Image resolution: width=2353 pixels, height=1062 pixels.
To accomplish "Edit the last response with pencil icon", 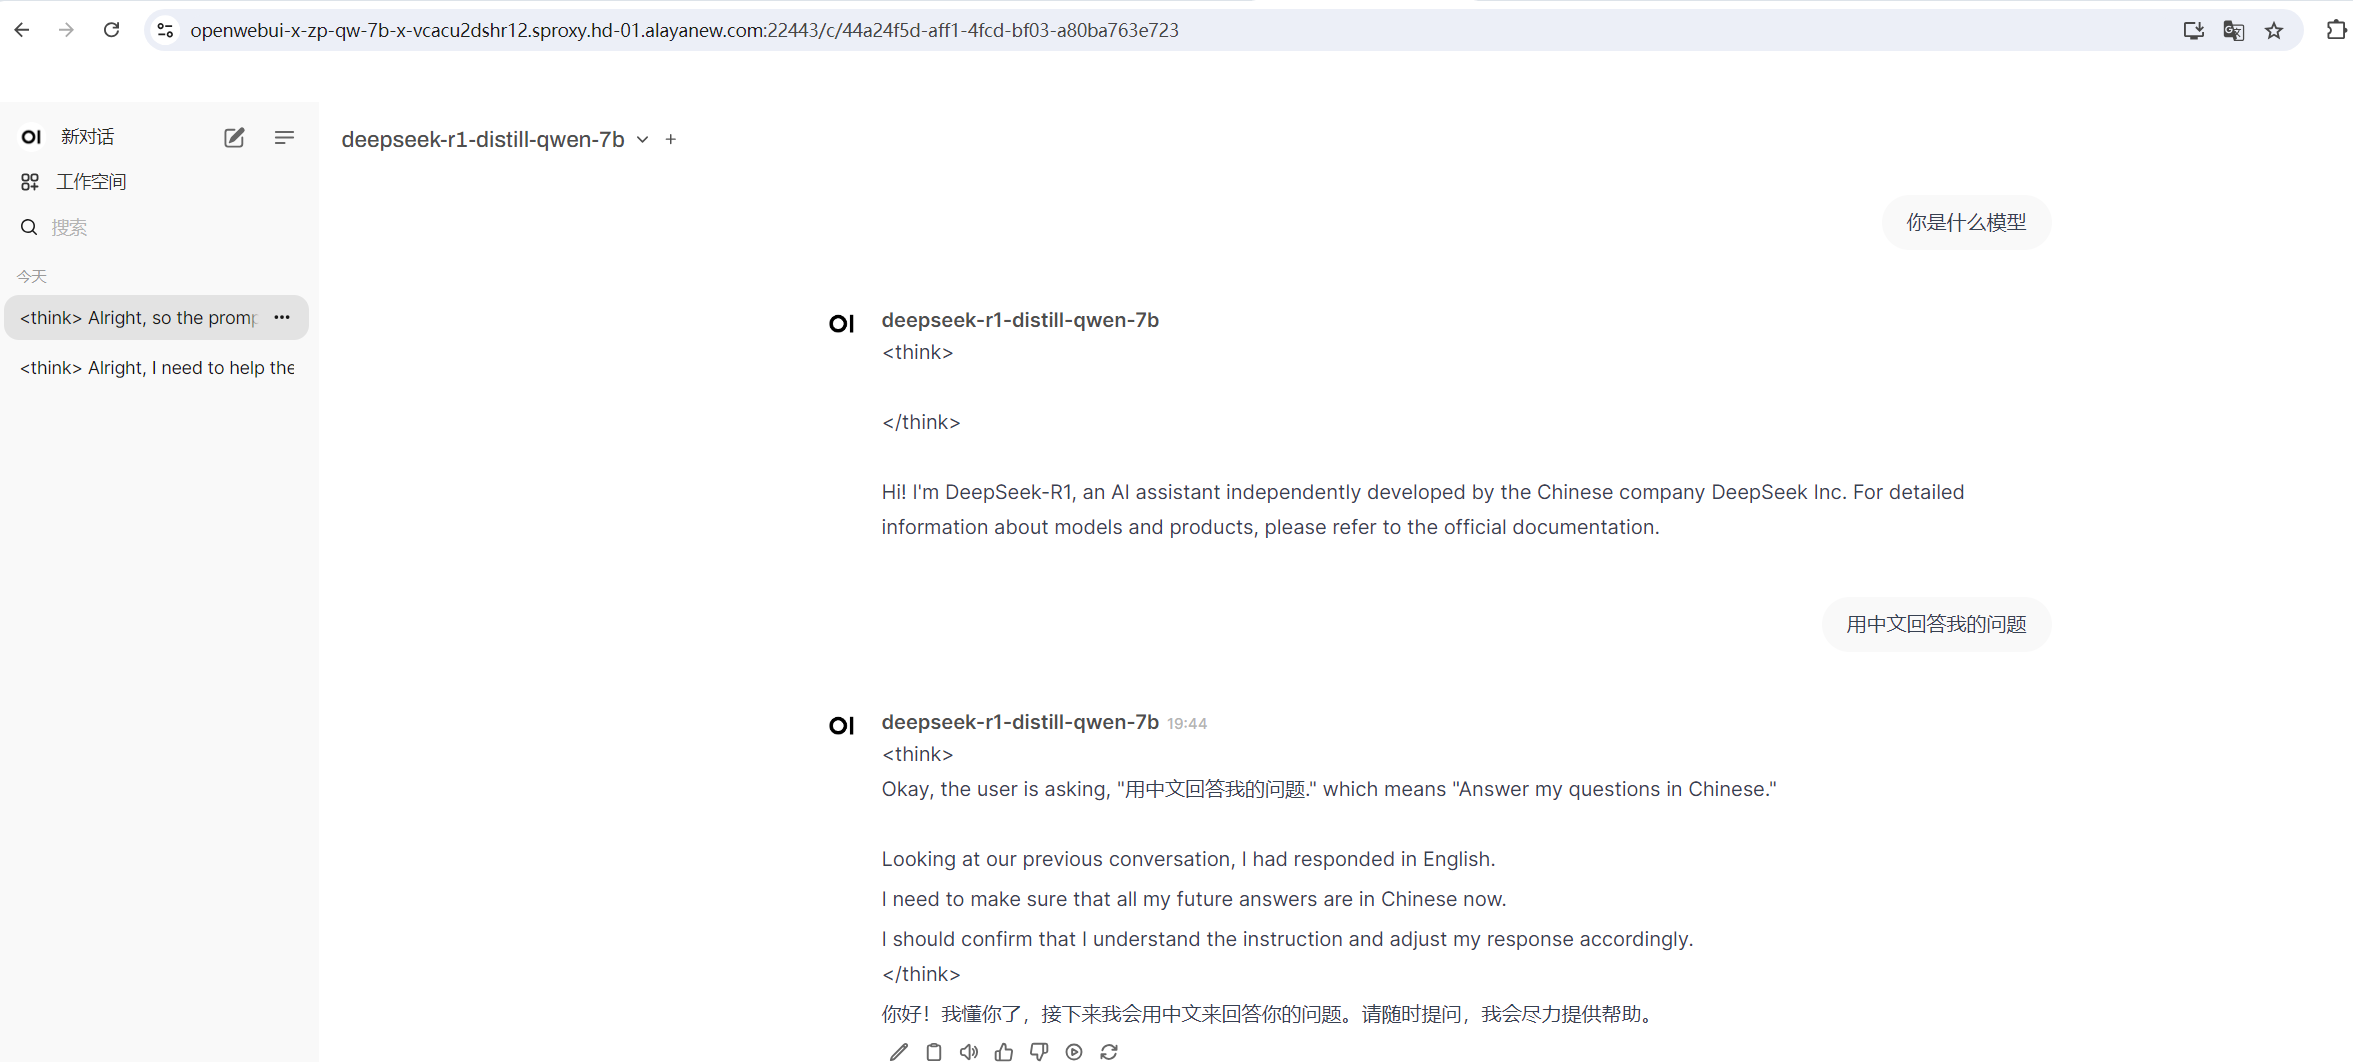I will (898, 1051).
